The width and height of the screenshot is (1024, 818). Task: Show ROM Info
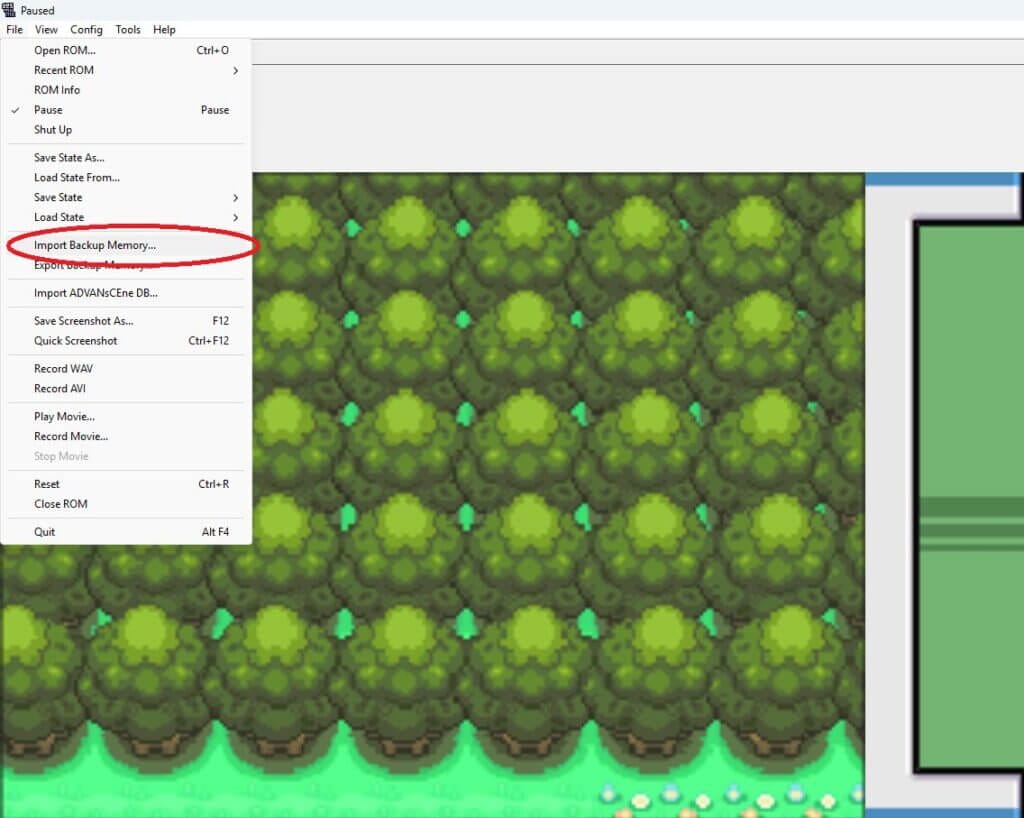(56, 90)
